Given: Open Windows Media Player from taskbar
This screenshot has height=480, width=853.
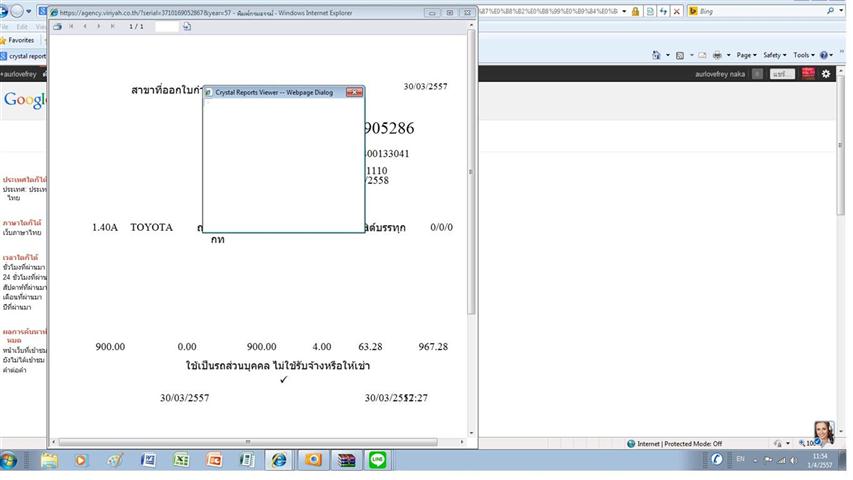Looking at the screenshot, I should [x=81, y=460].
